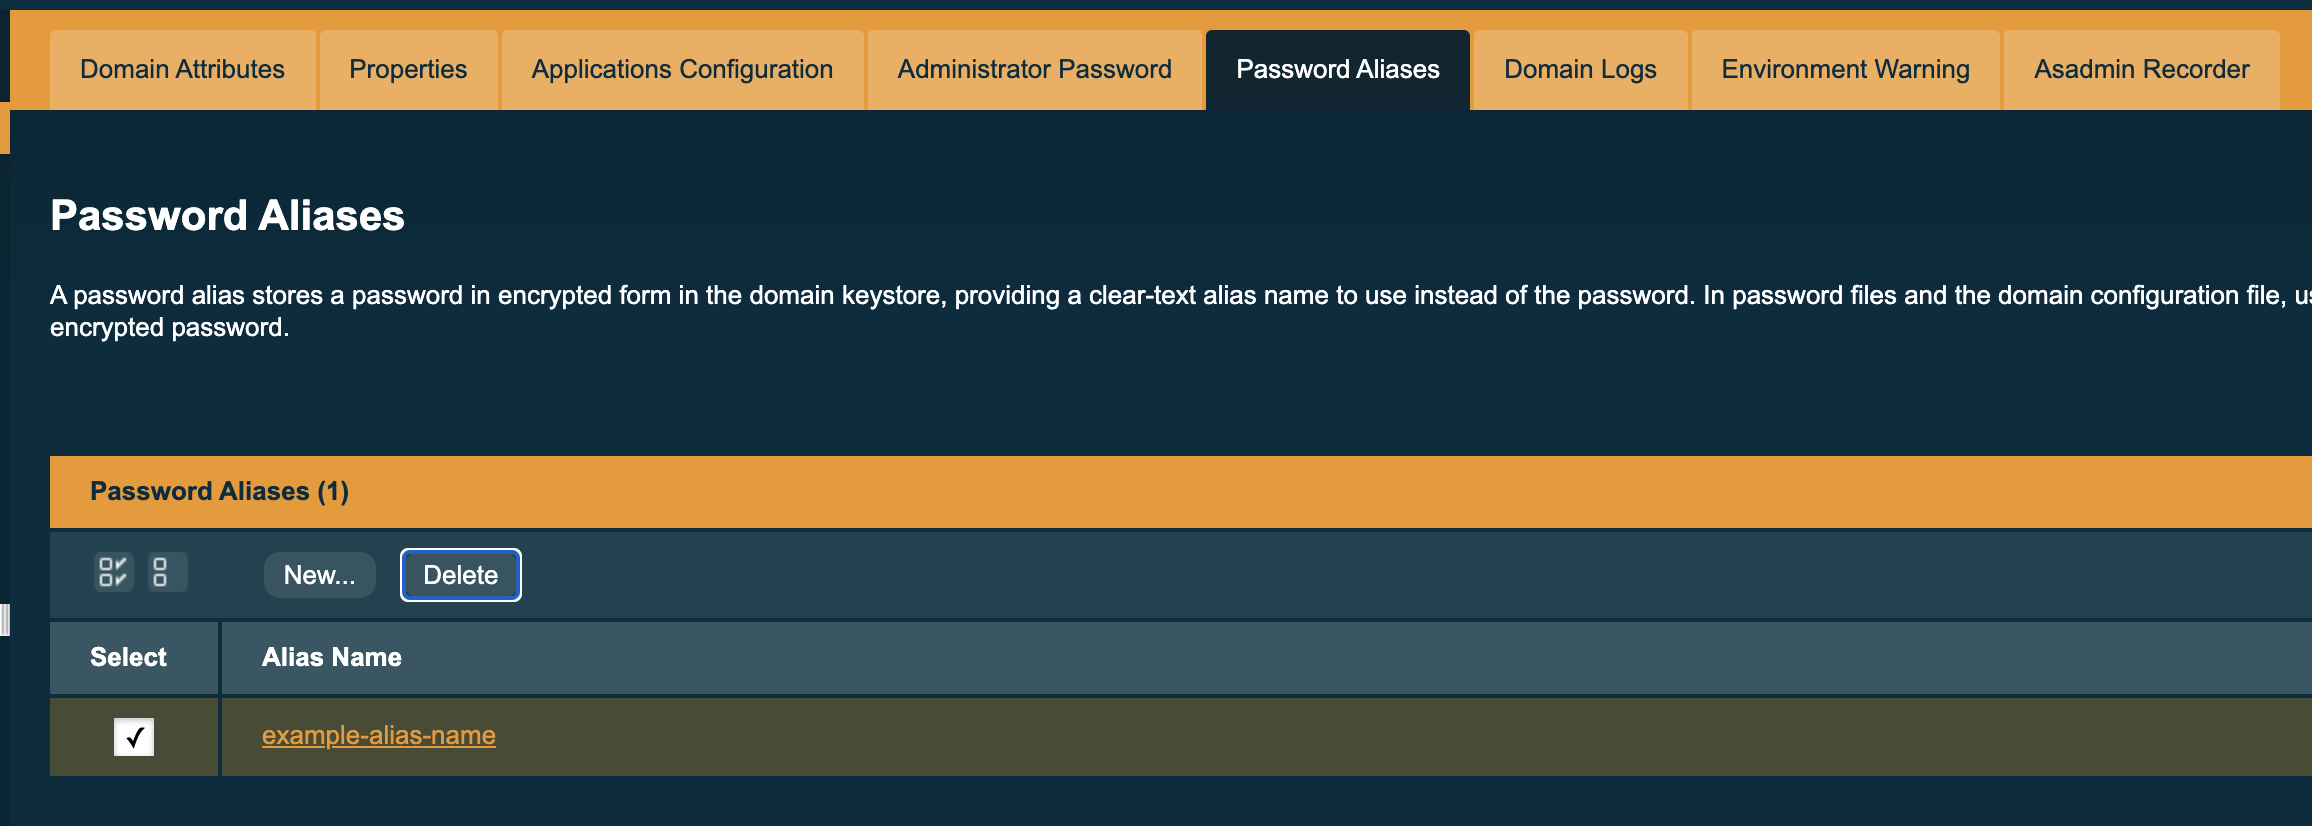The height and width of the screenshot is (826, 2312).
Task: Click the Alias Name column header
Action: [332, 657]
